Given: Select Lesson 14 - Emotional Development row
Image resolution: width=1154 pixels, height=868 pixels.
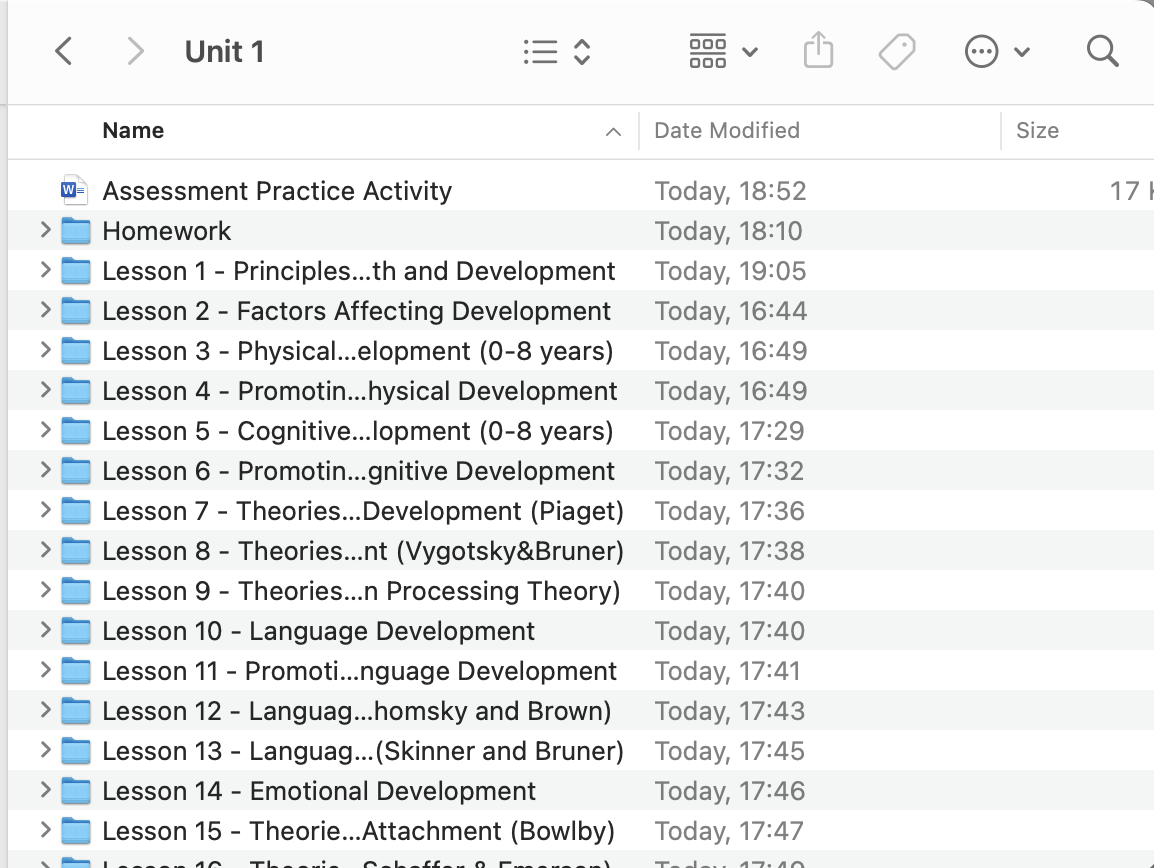Looking at the screenshot, I should click(319, 791).
